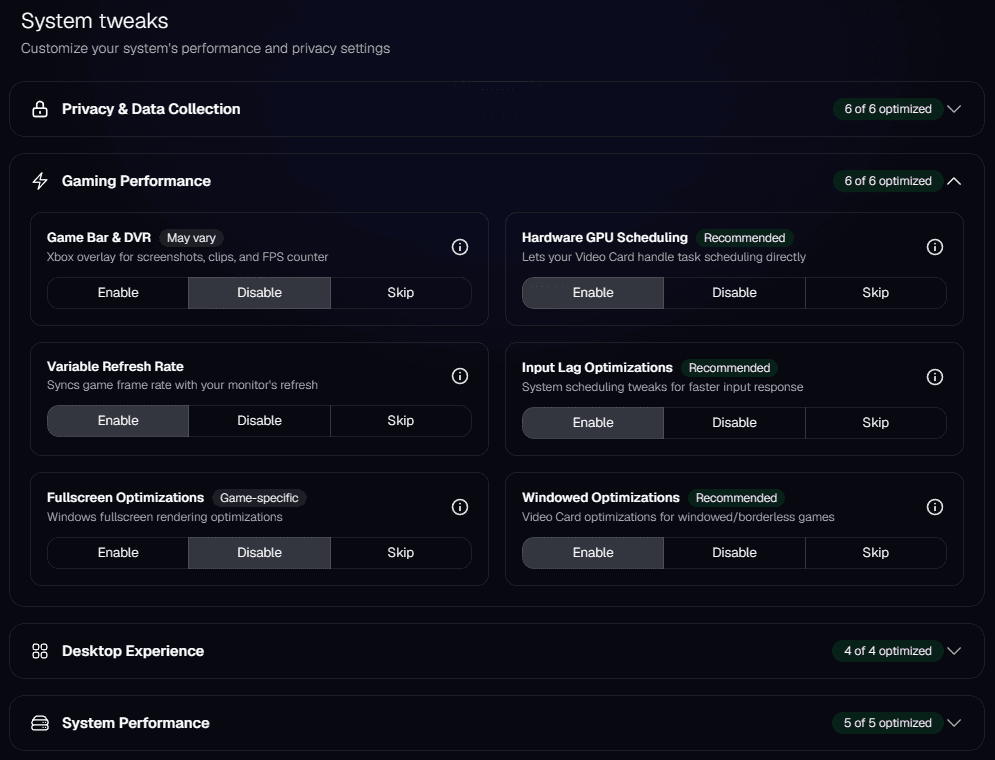Image resolution: width=995 pixels, height=760 pixels.
Task: Click 'Syncs game frame rate' description
Action: pos(182,385)
